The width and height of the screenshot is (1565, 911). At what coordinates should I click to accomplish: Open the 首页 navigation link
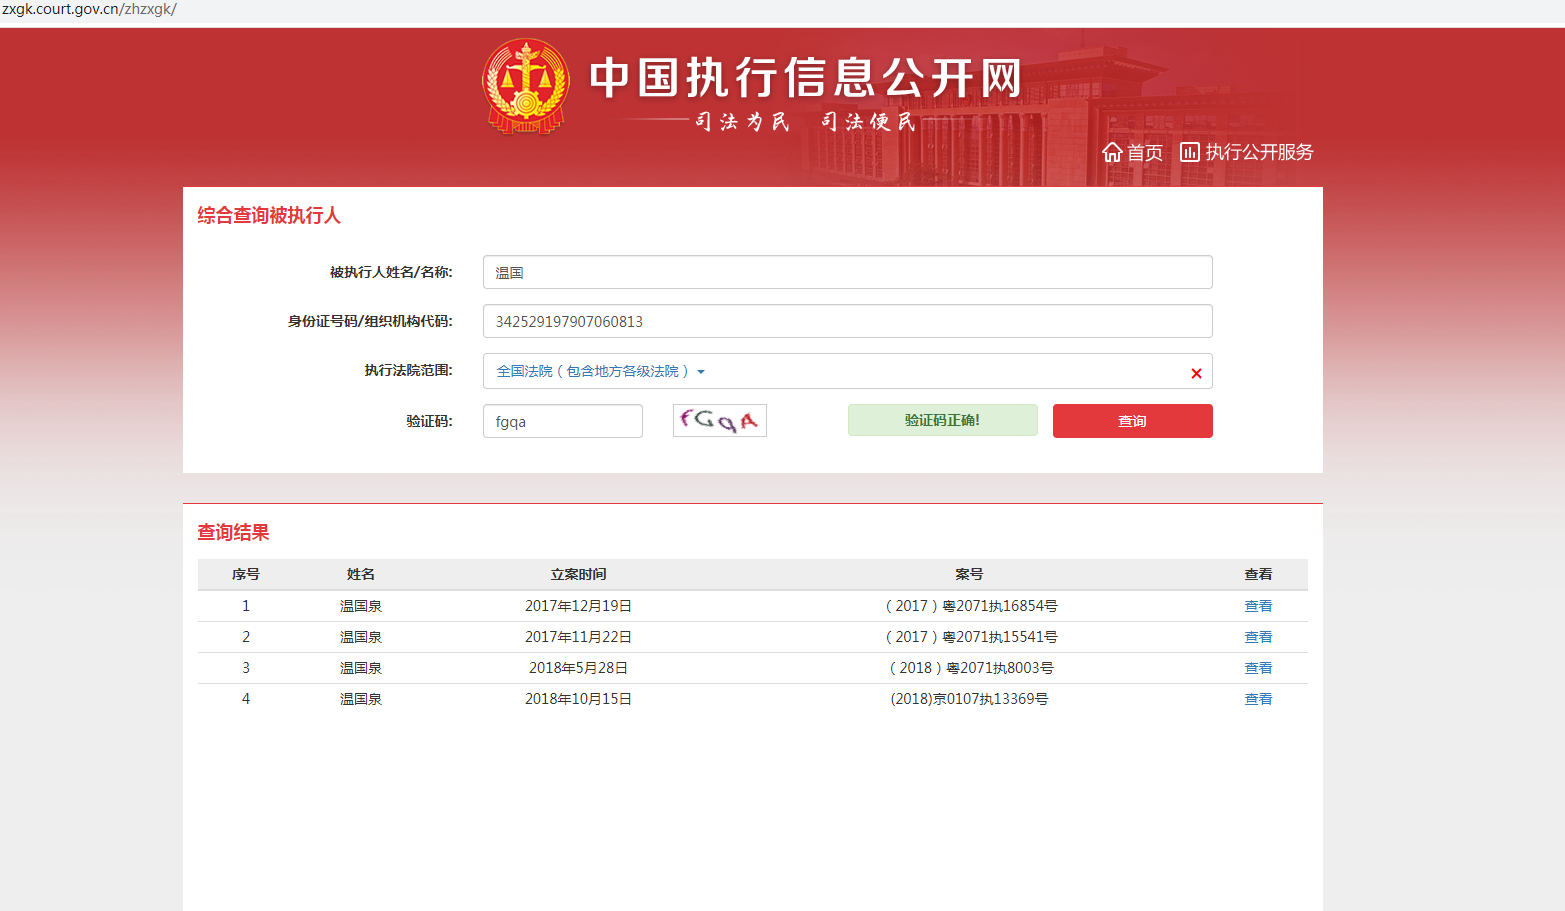tap(1144, 152)
